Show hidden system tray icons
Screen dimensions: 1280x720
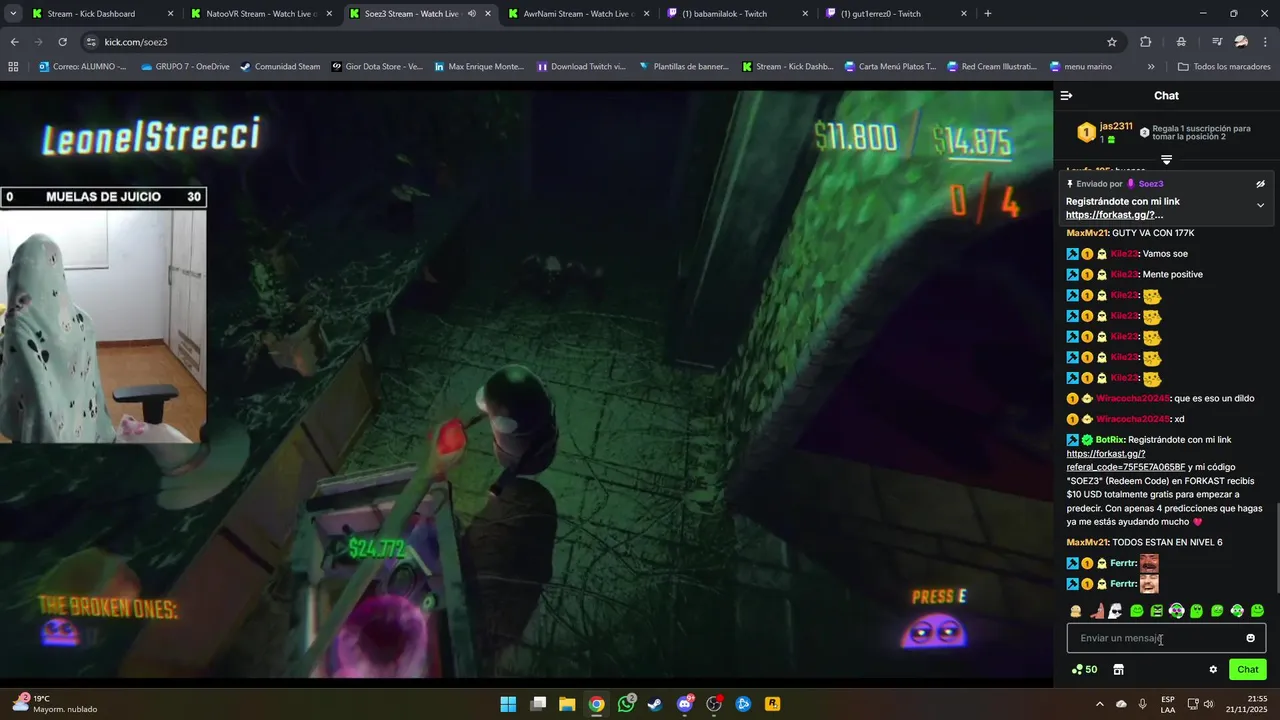[1100, 704]
